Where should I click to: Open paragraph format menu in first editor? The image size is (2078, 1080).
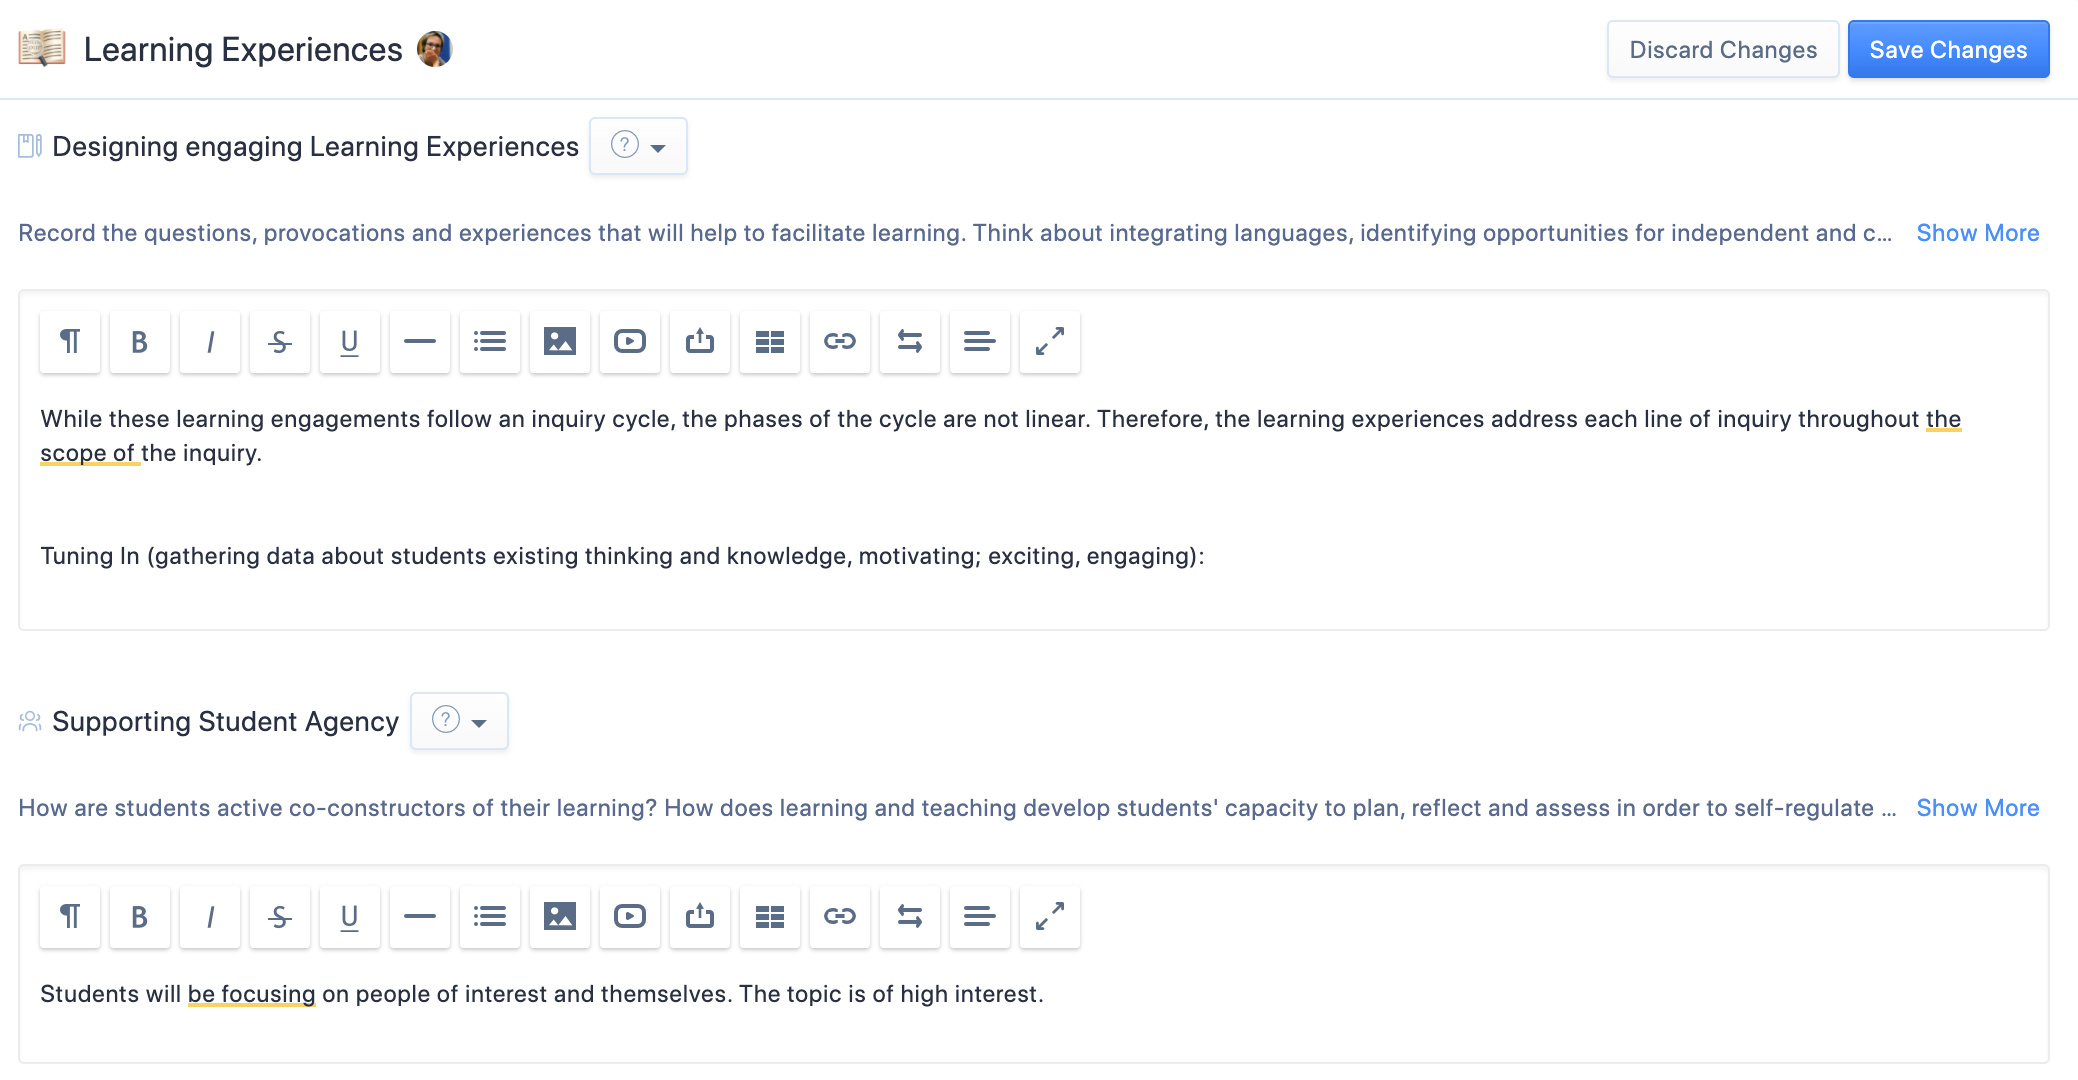[70, 342]
